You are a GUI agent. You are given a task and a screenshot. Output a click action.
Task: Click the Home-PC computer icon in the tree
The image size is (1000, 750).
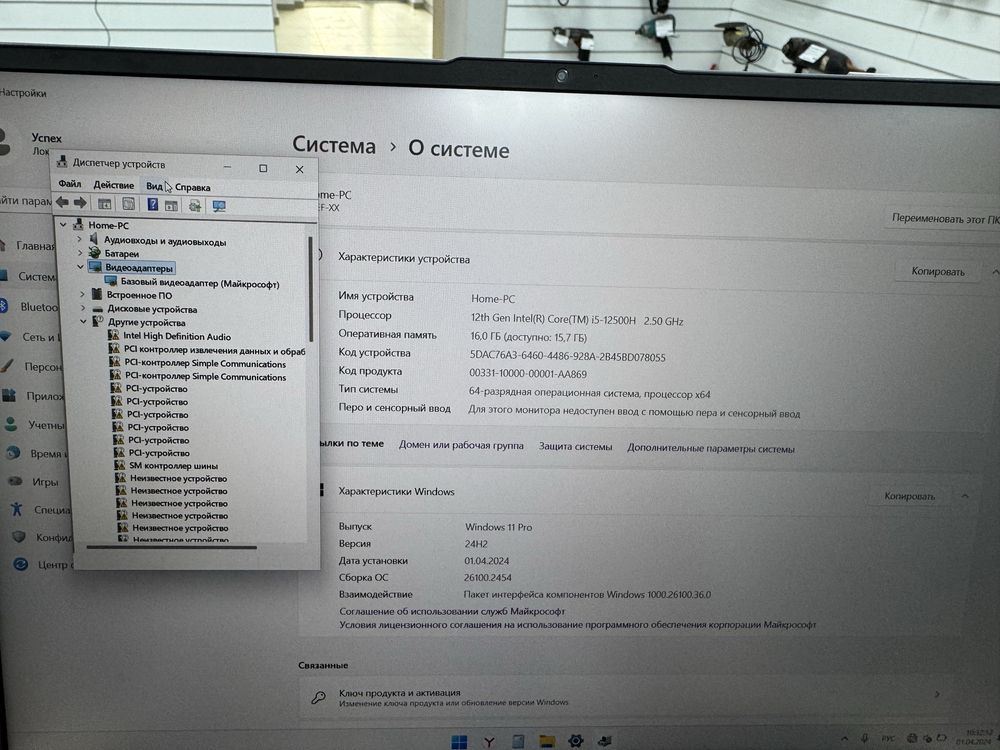(79, 224)
